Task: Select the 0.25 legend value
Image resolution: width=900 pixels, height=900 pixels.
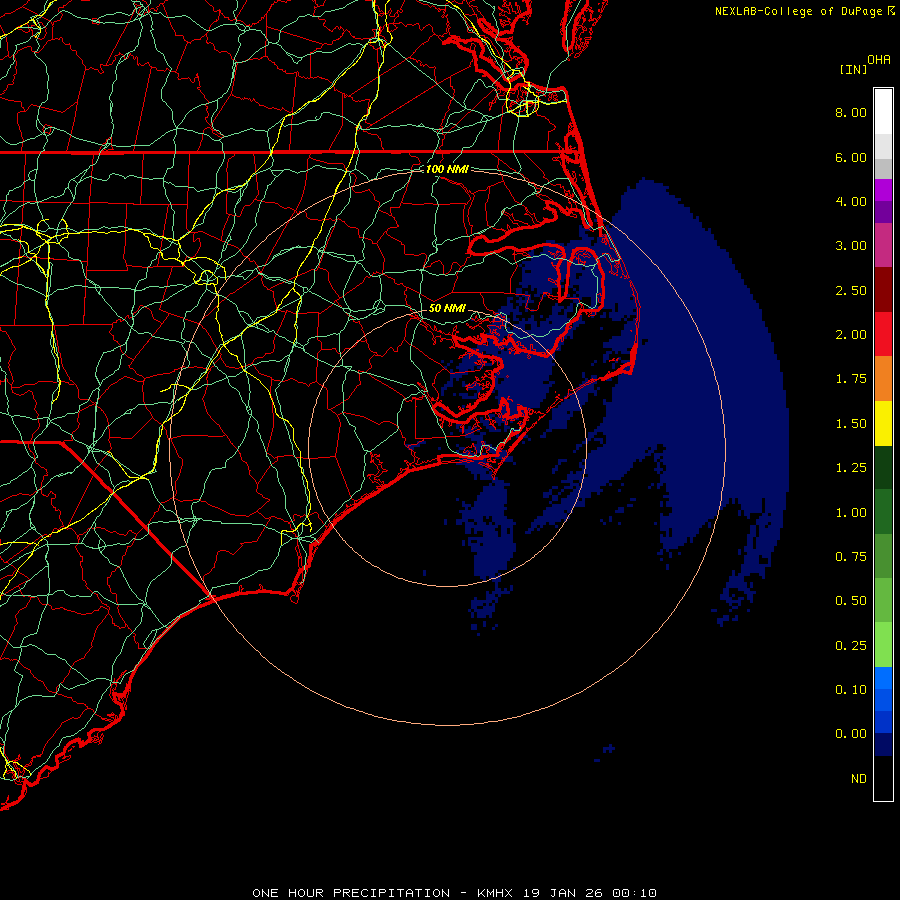Action: tap(851, 646)
